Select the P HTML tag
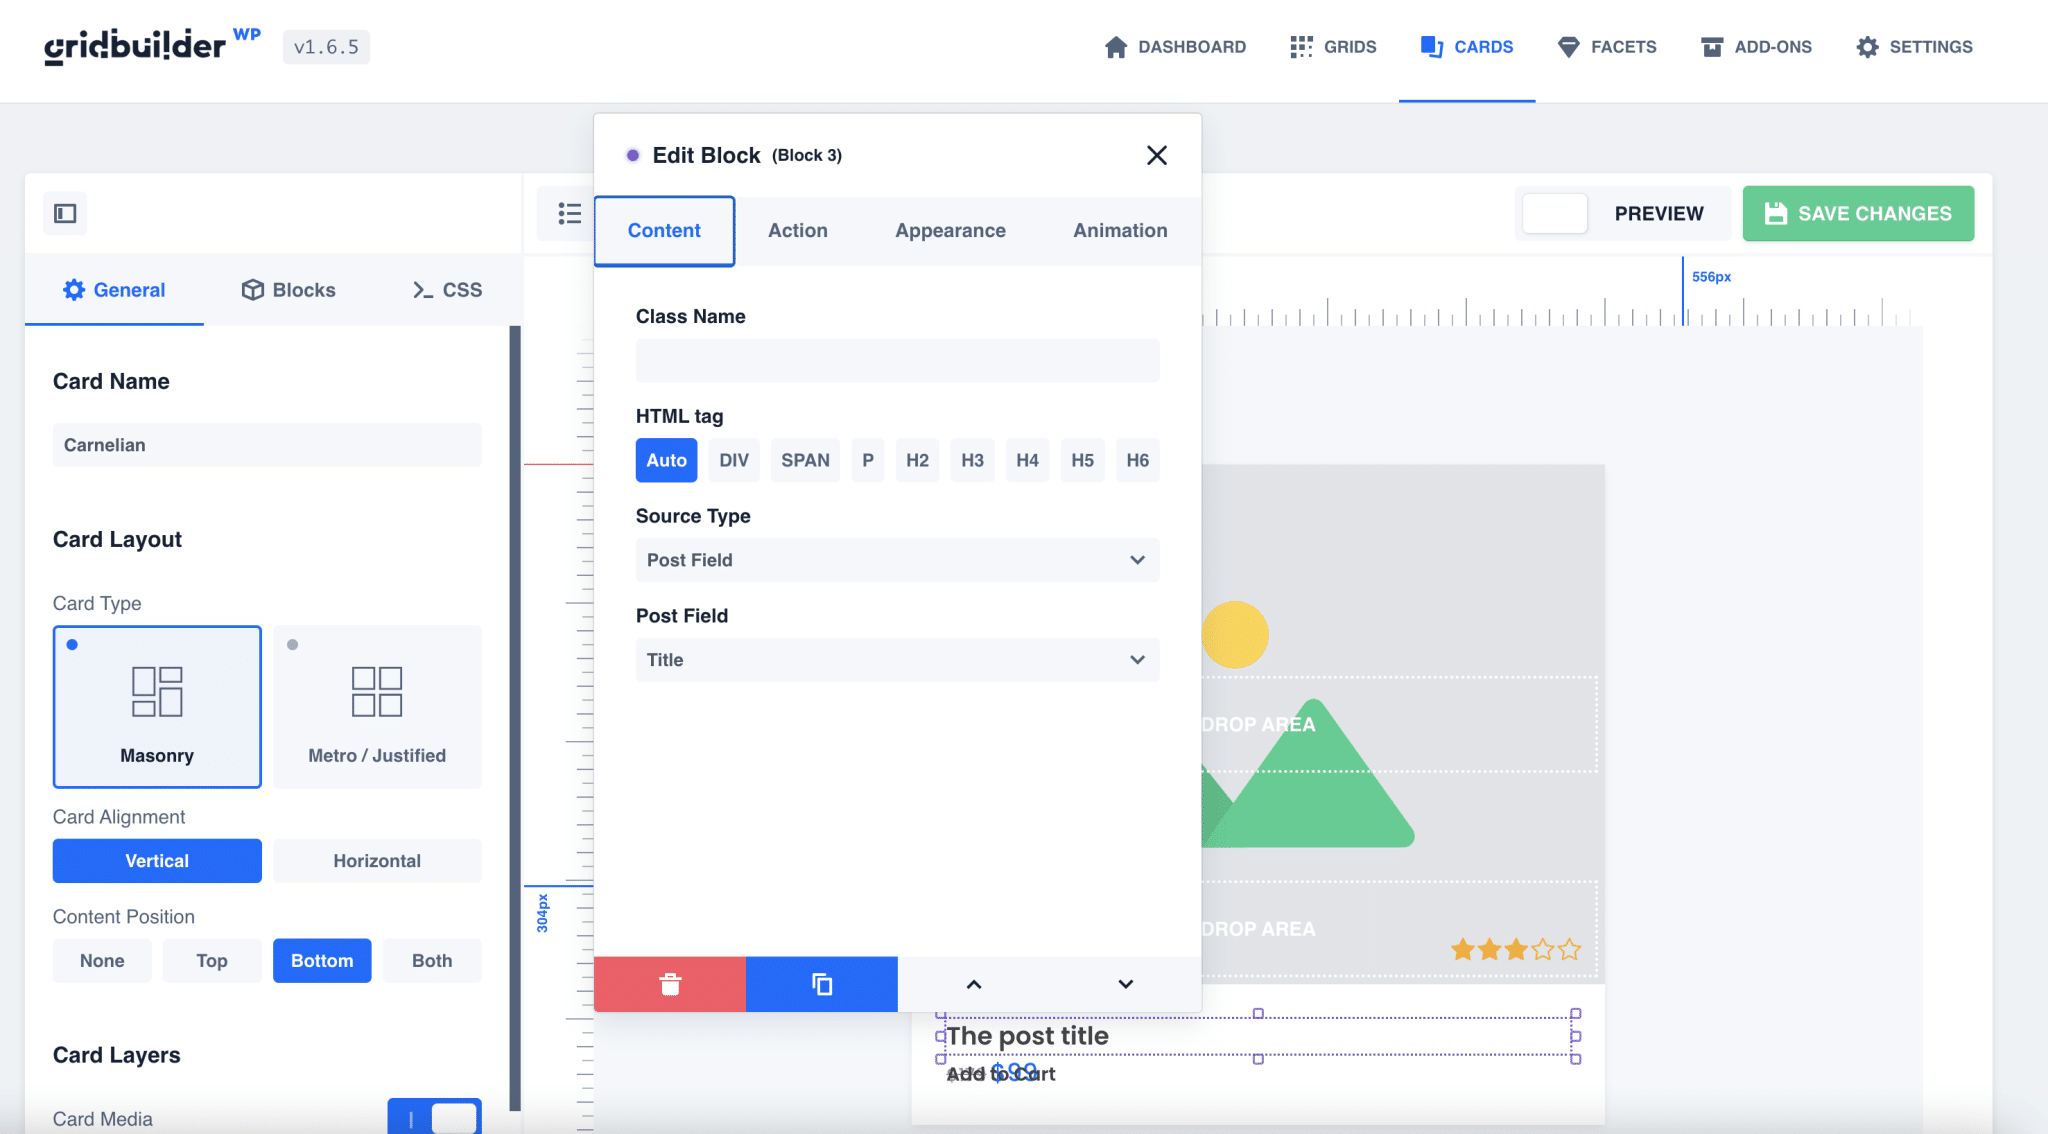This screenshot has height=1134, width=2048. pos(868,460)
